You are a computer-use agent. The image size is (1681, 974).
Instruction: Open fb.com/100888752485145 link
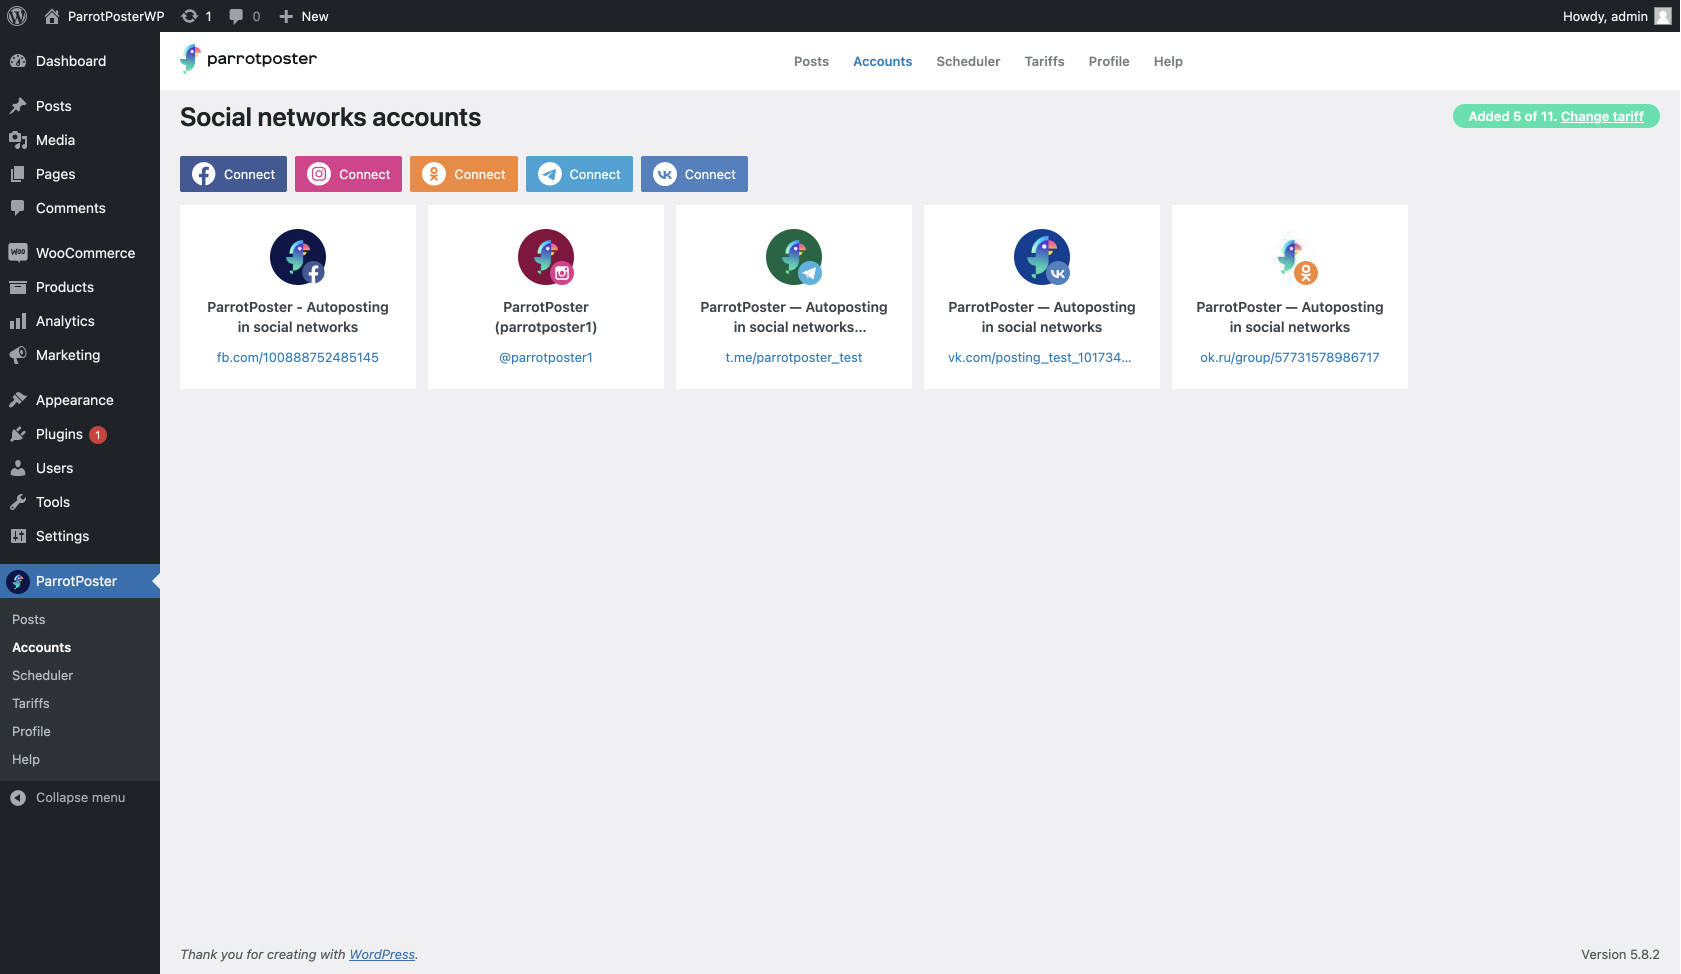298,358
